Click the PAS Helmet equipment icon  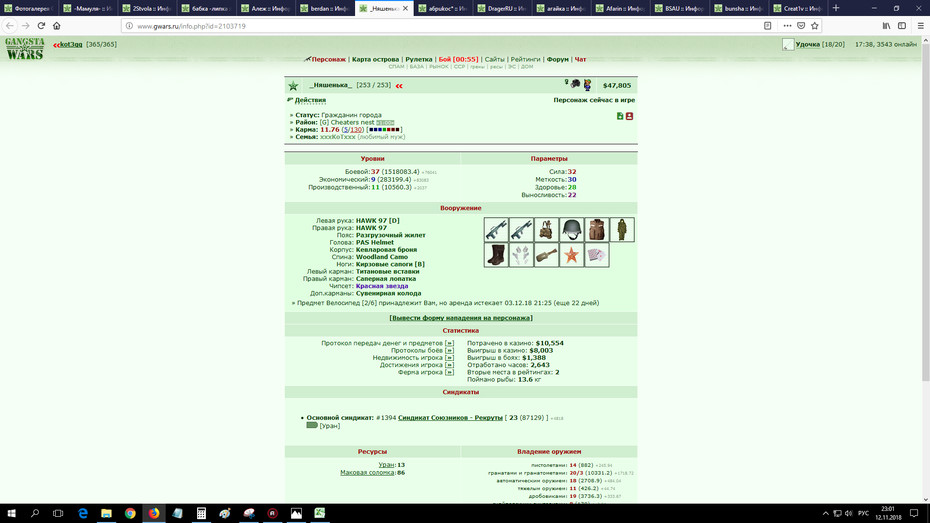click(572, 229)
